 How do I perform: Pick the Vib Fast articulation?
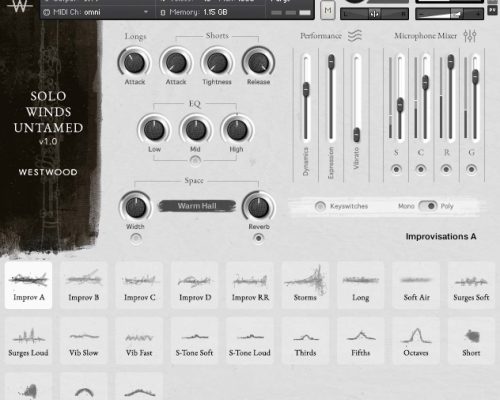(x=139, y=341)
